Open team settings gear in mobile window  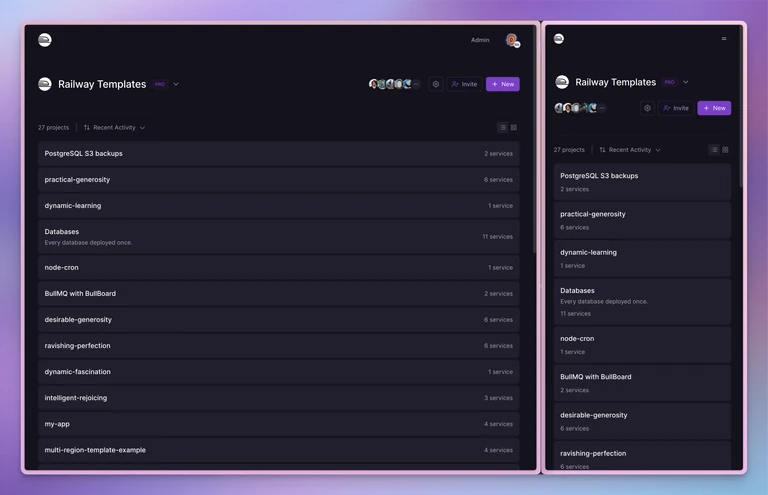[x=648, y=108]
